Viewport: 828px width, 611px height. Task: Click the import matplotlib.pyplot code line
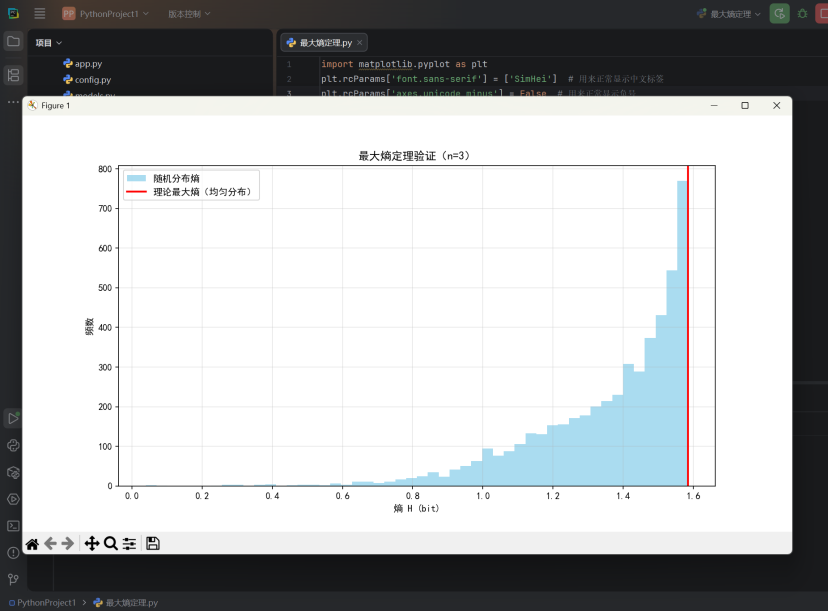(404, 64)
